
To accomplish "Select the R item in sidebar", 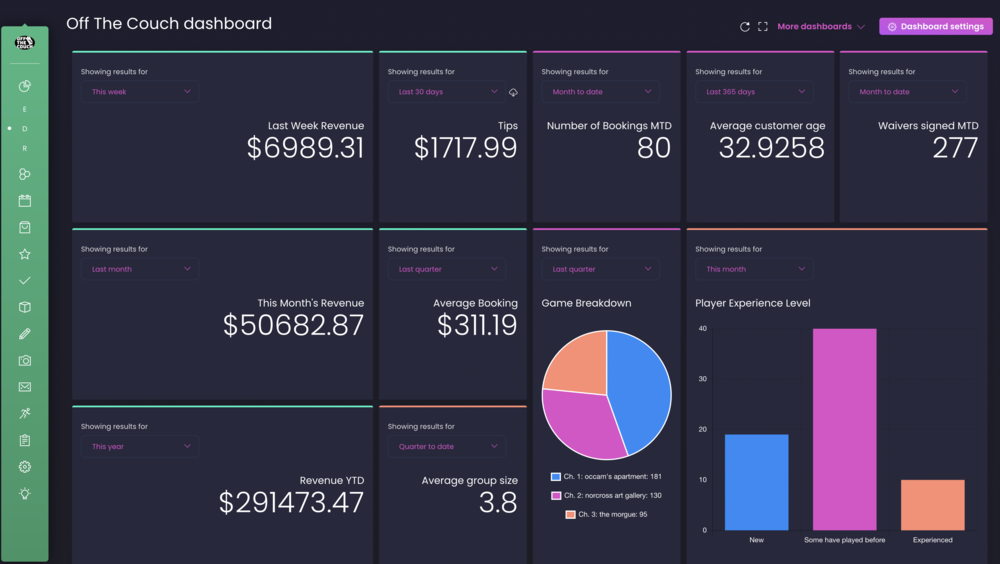I will (25, 149).
